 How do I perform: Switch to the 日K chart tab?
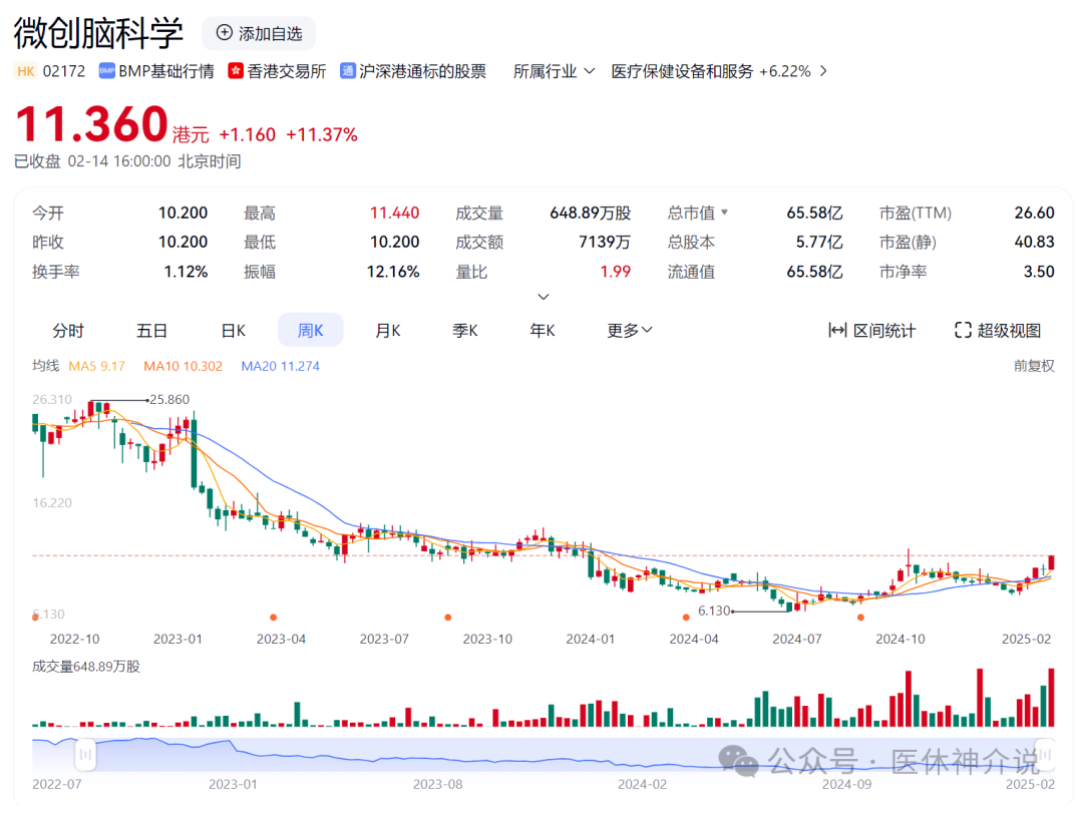point(233,330)
